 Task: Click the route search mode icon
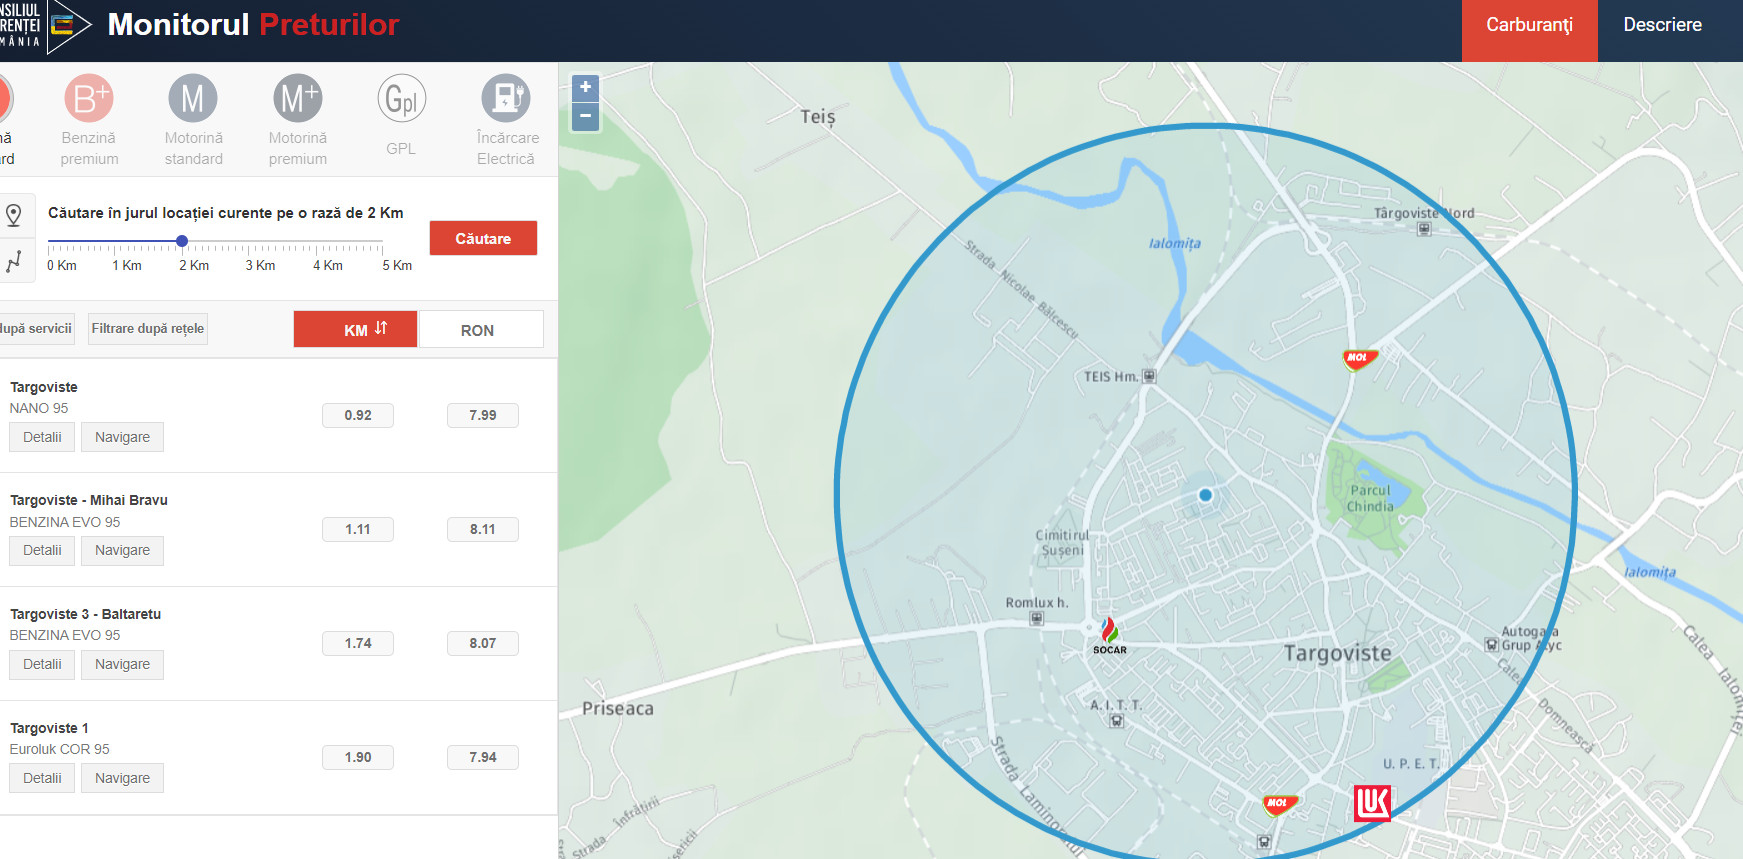[14, 262]
